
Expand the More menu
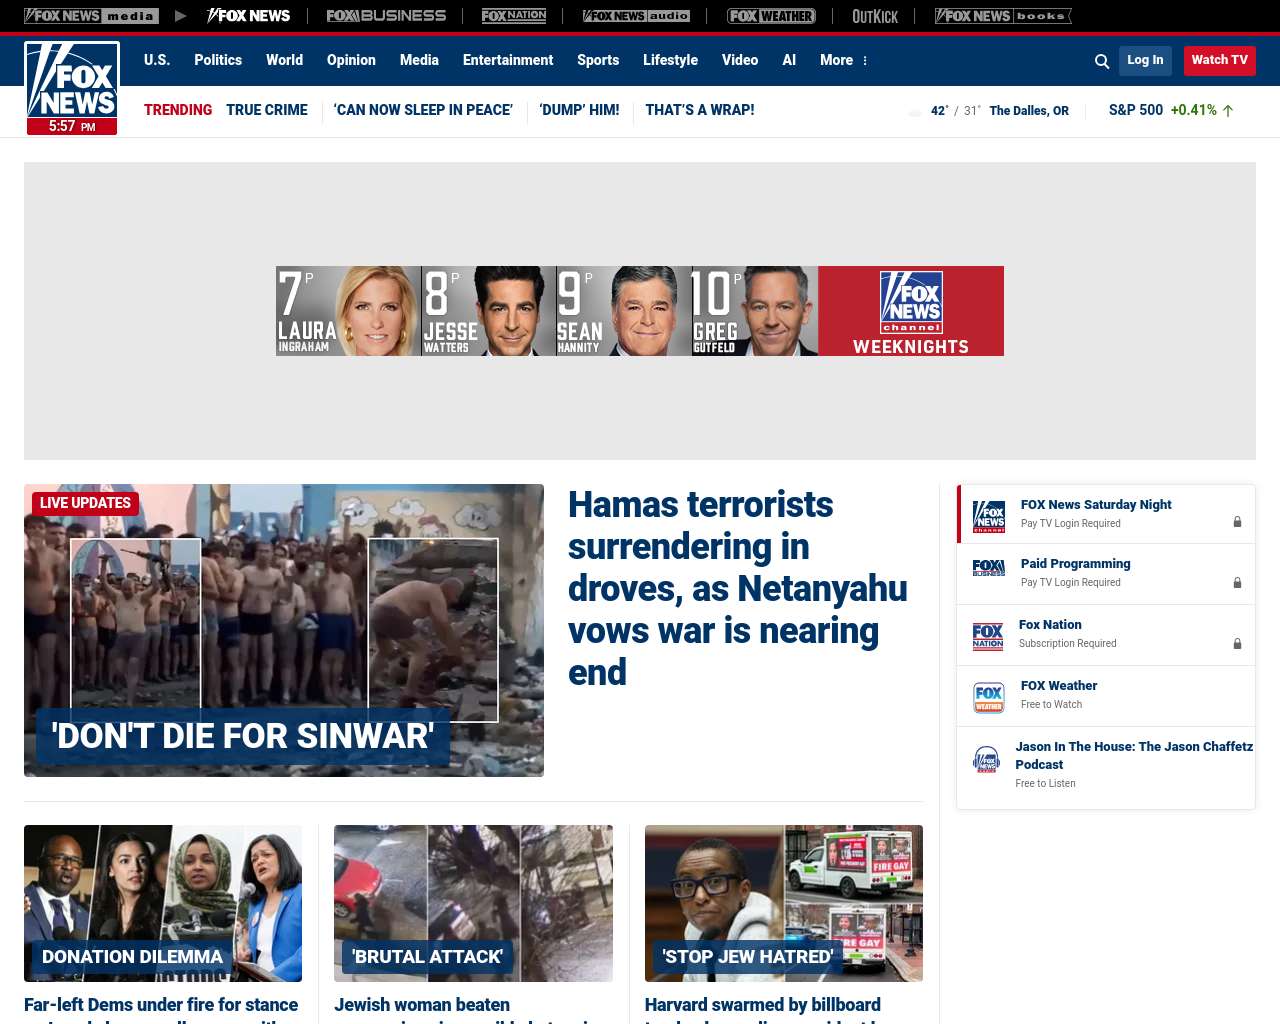pos(844,60)
